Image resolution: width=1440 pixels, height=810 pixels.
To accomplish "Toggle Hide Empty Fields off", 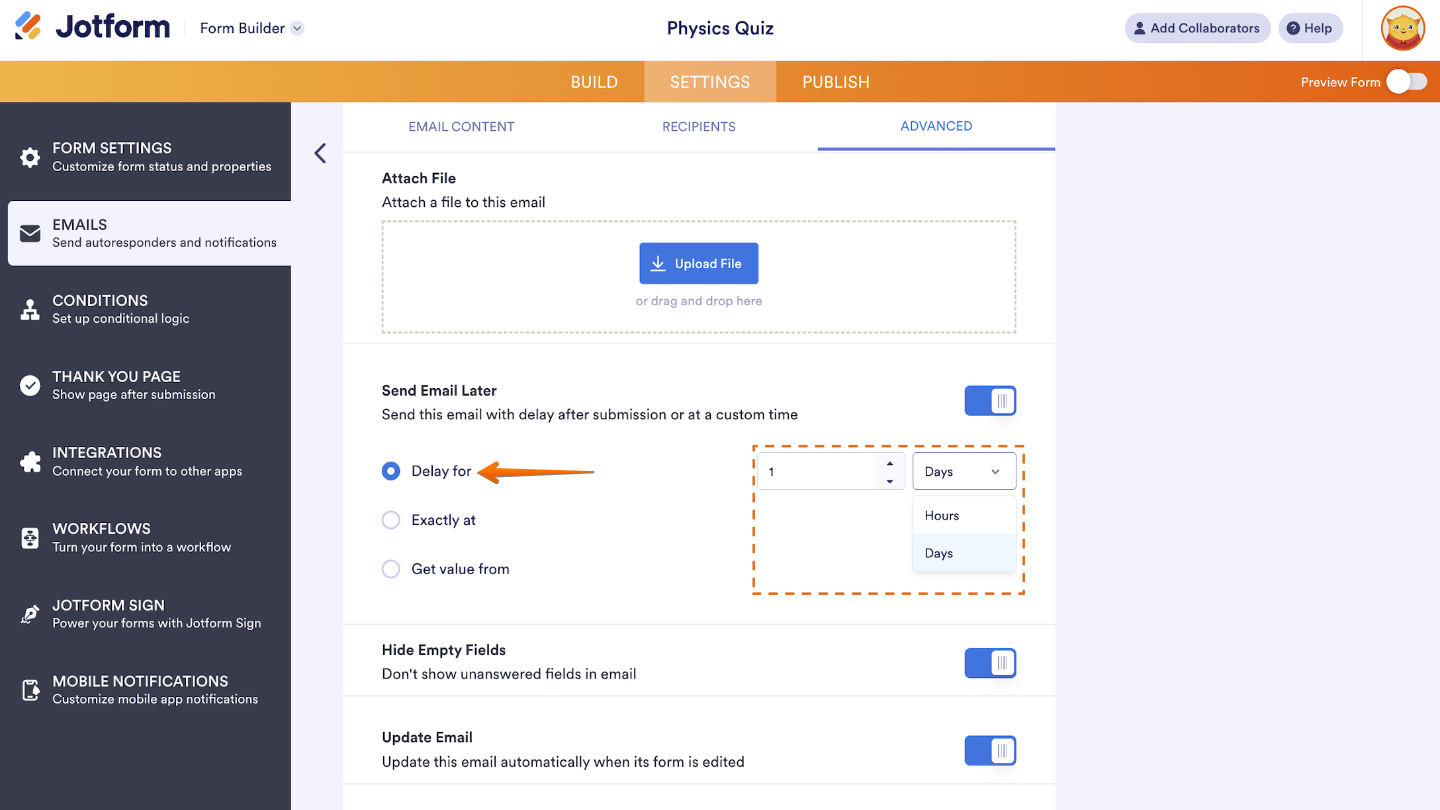I will point(990,662).
